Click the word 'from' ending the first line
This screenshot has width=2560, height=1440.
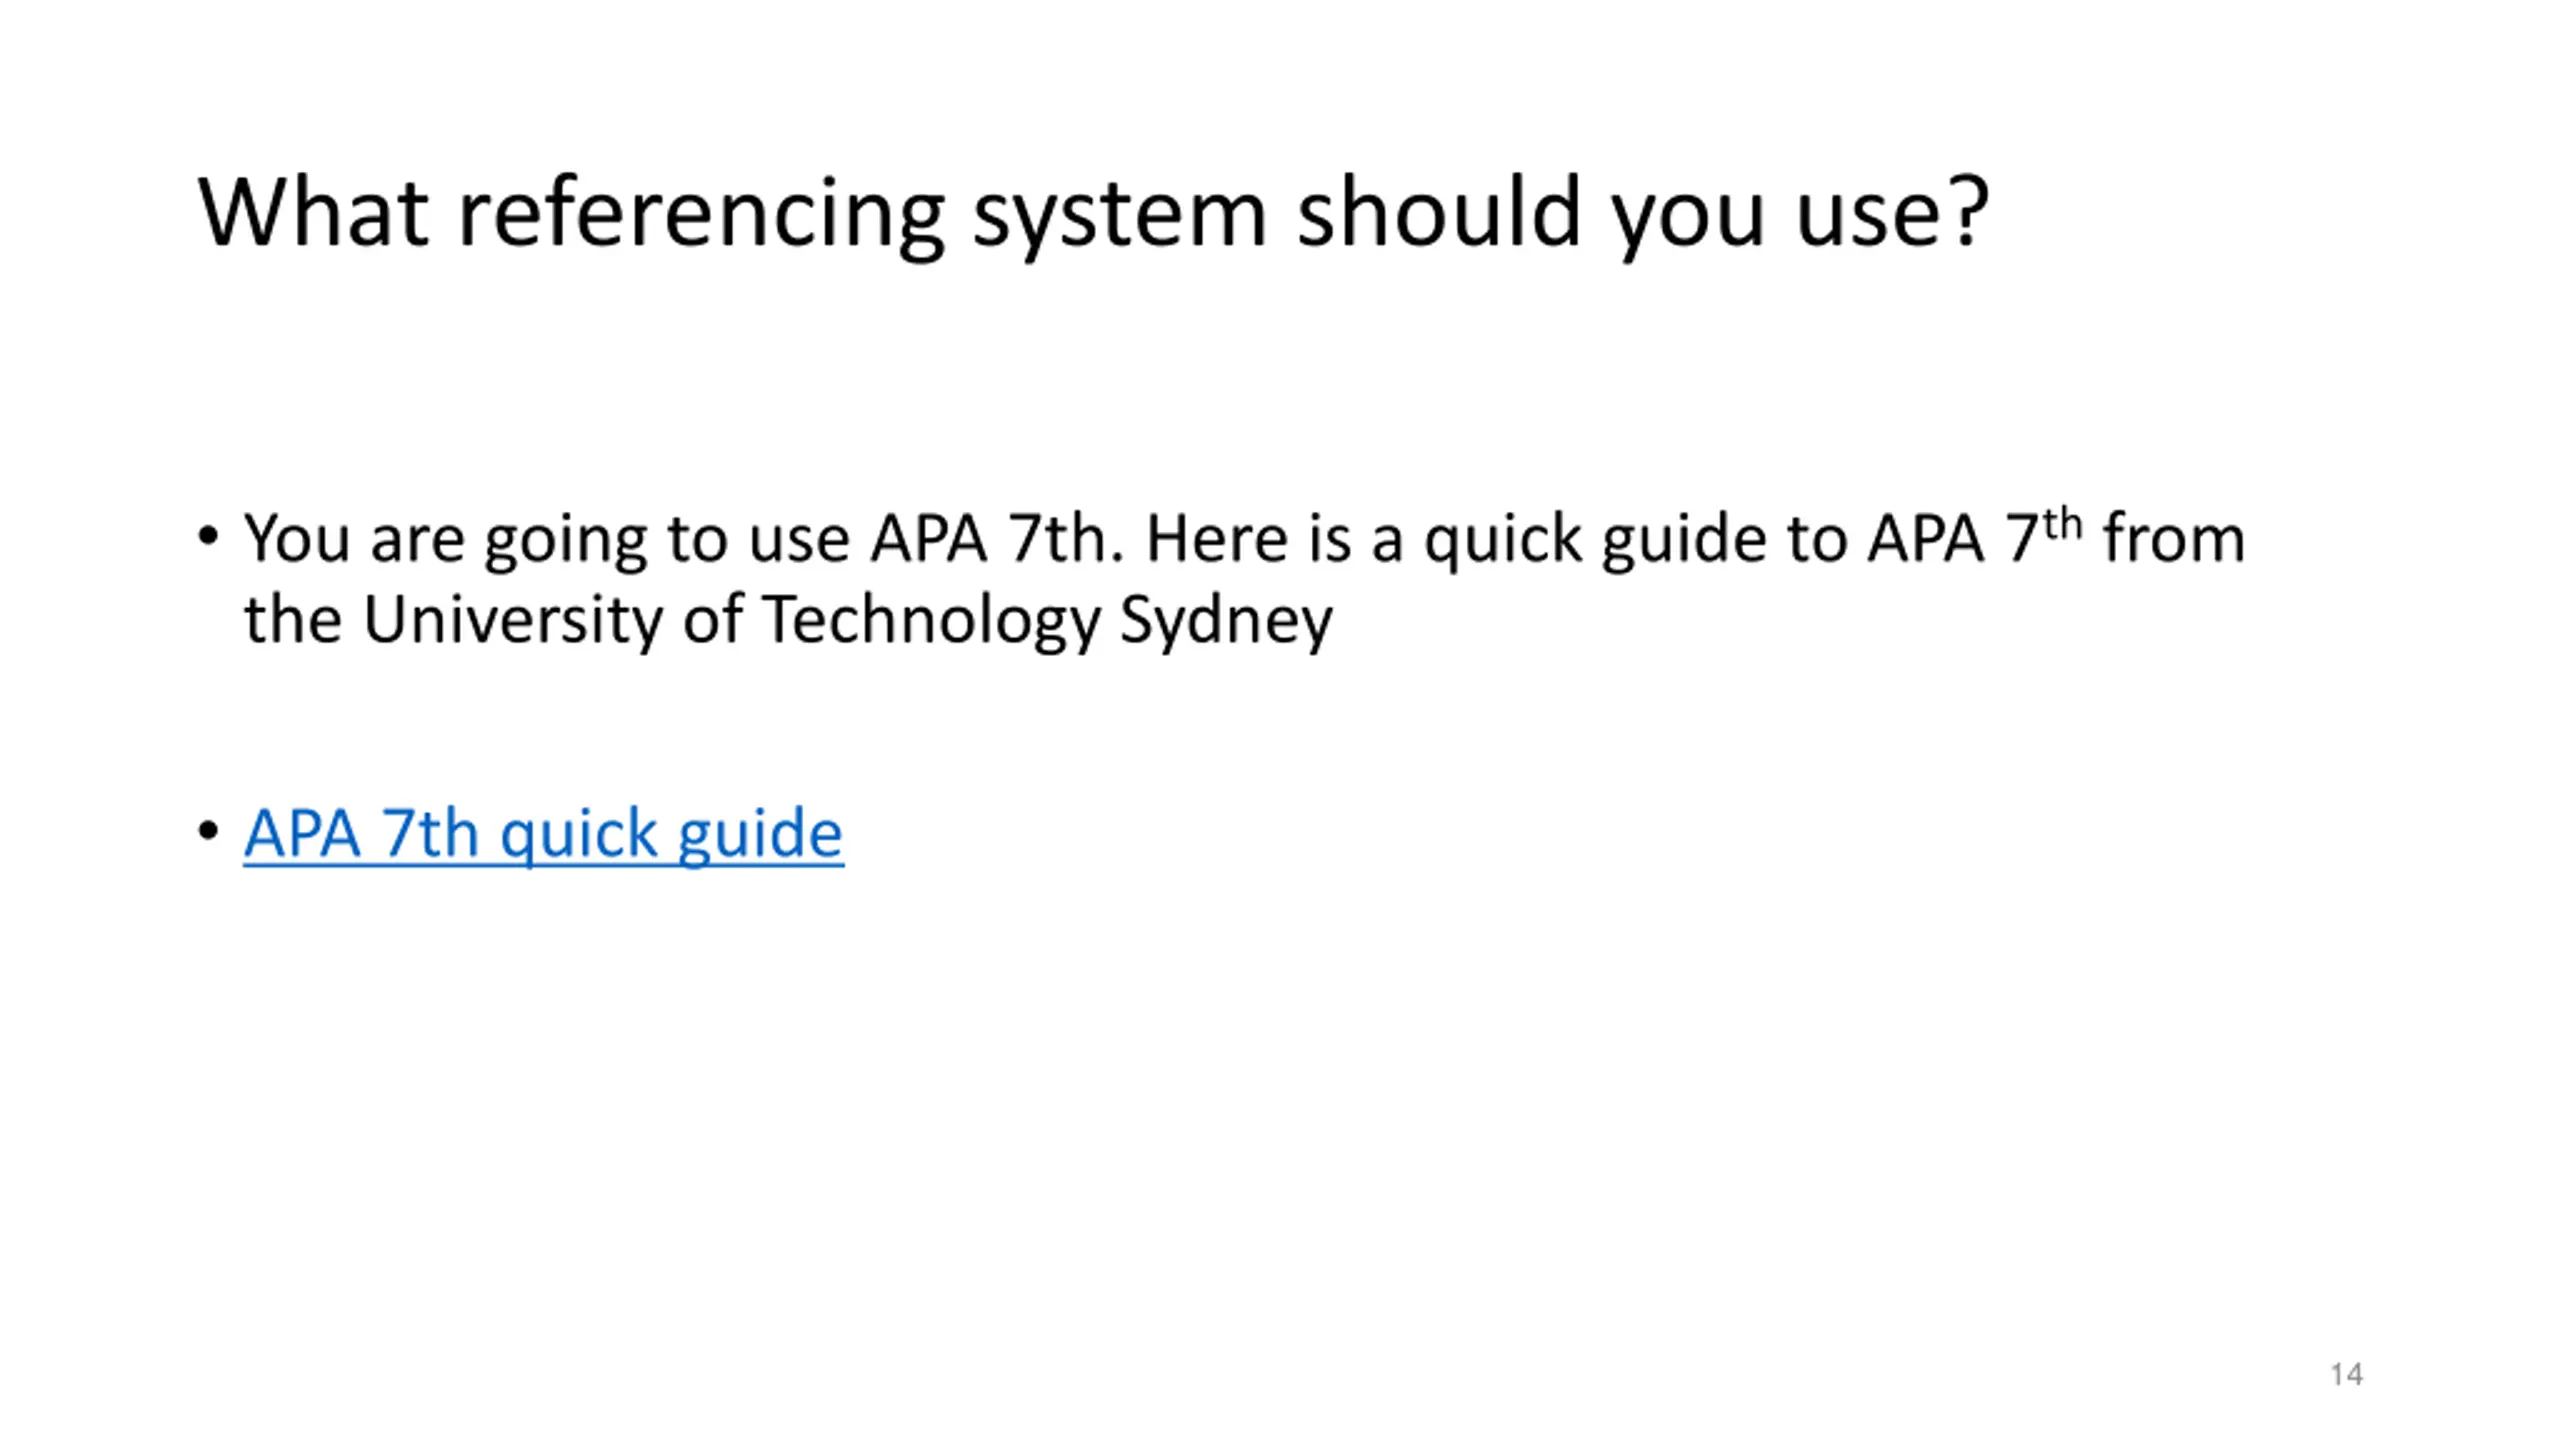2174,539
